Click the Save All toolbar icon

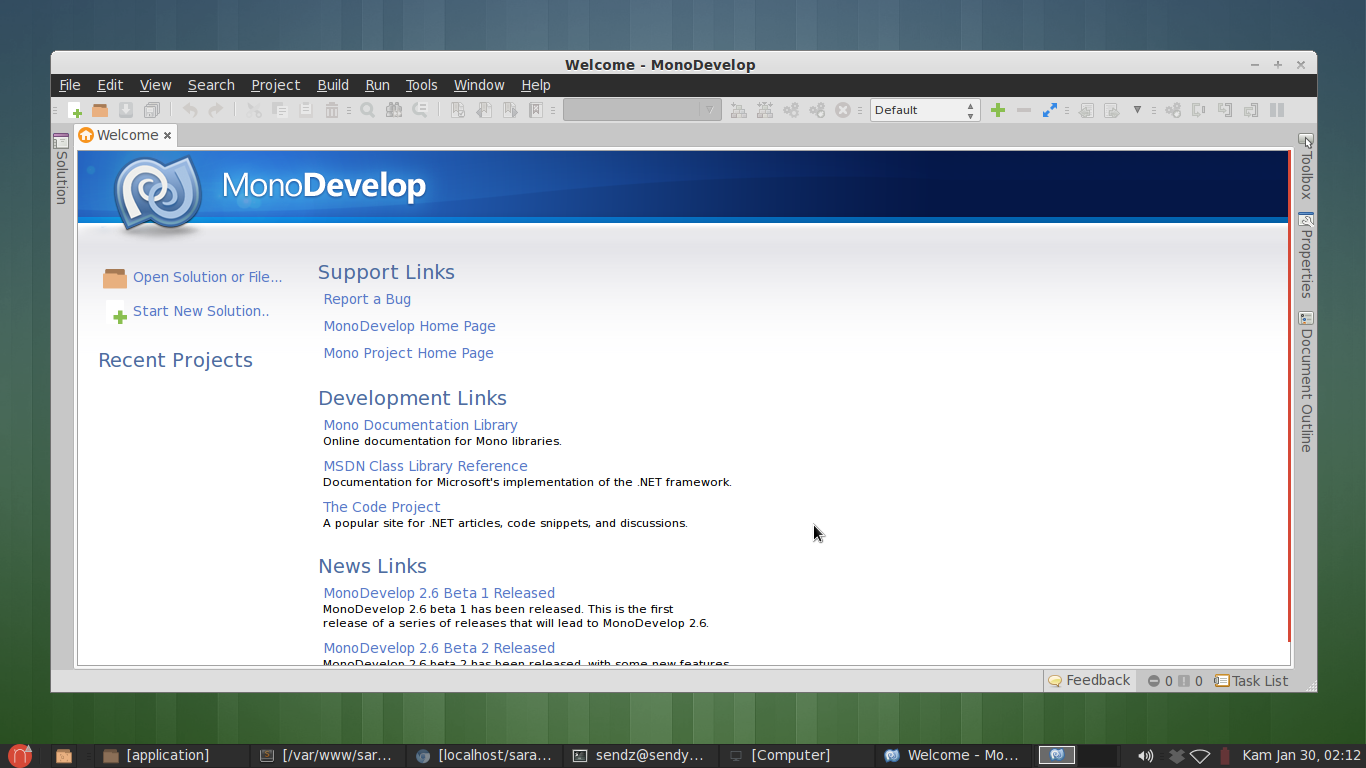click(x=152, y=110)
